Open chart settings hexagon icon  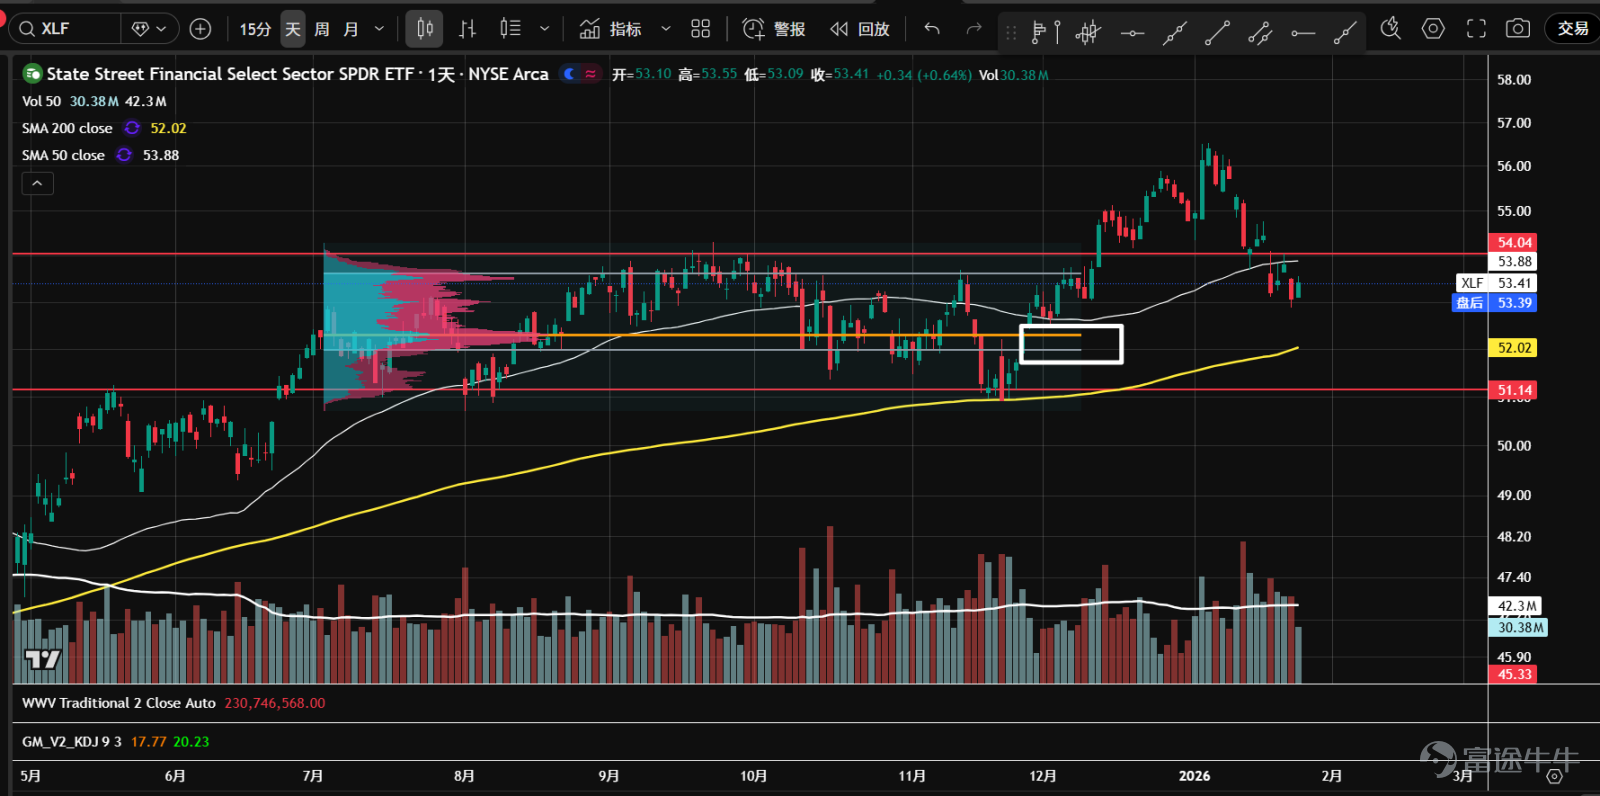click(x=1433, y=29)
